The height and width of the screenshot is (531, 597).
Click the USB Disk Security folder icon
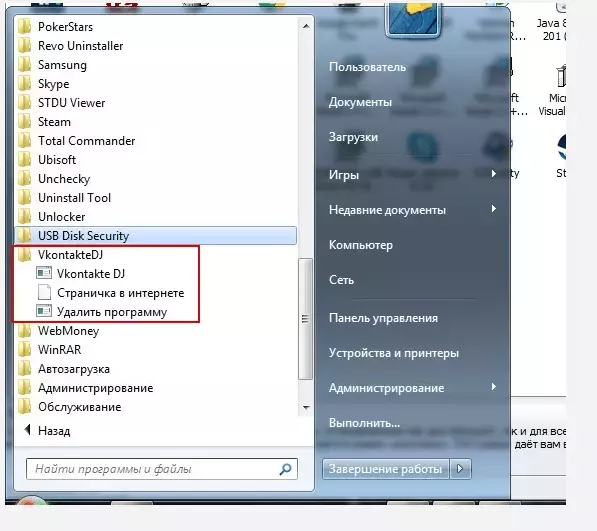(25, 236)
